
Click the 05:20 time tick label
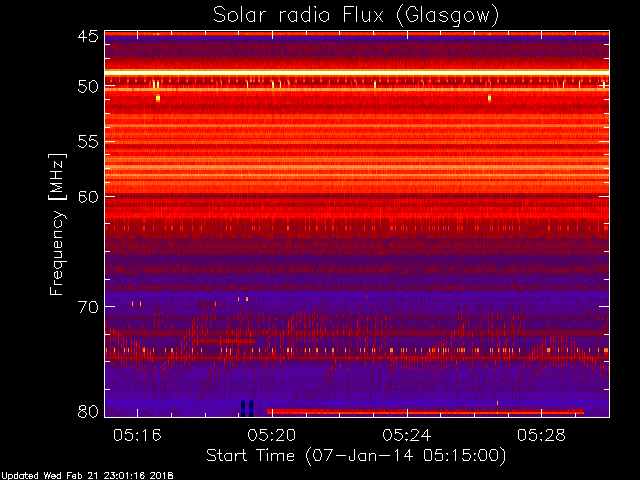272,435
